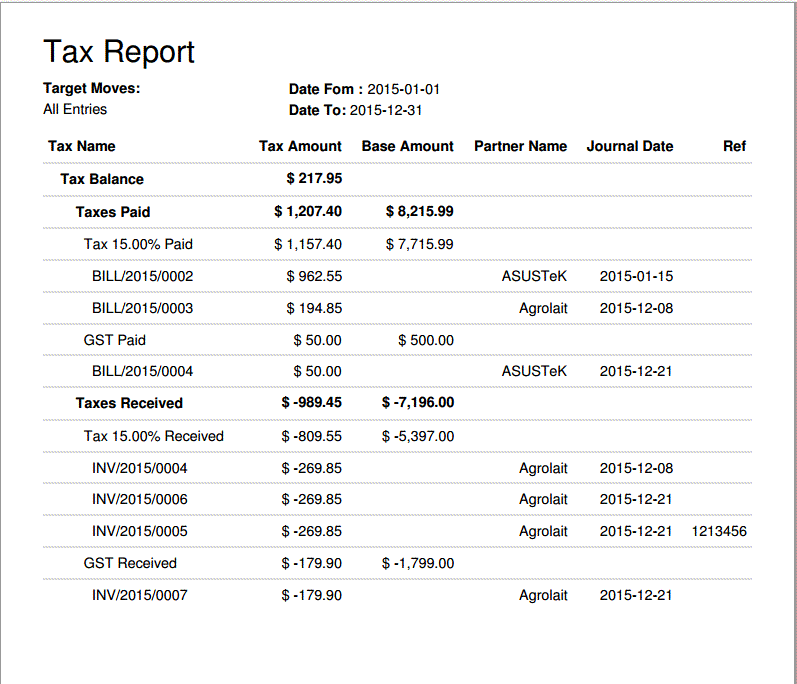Open entry INV/2015/0007
The height and width of the screenshot is (684, 797).
(139, 595)
